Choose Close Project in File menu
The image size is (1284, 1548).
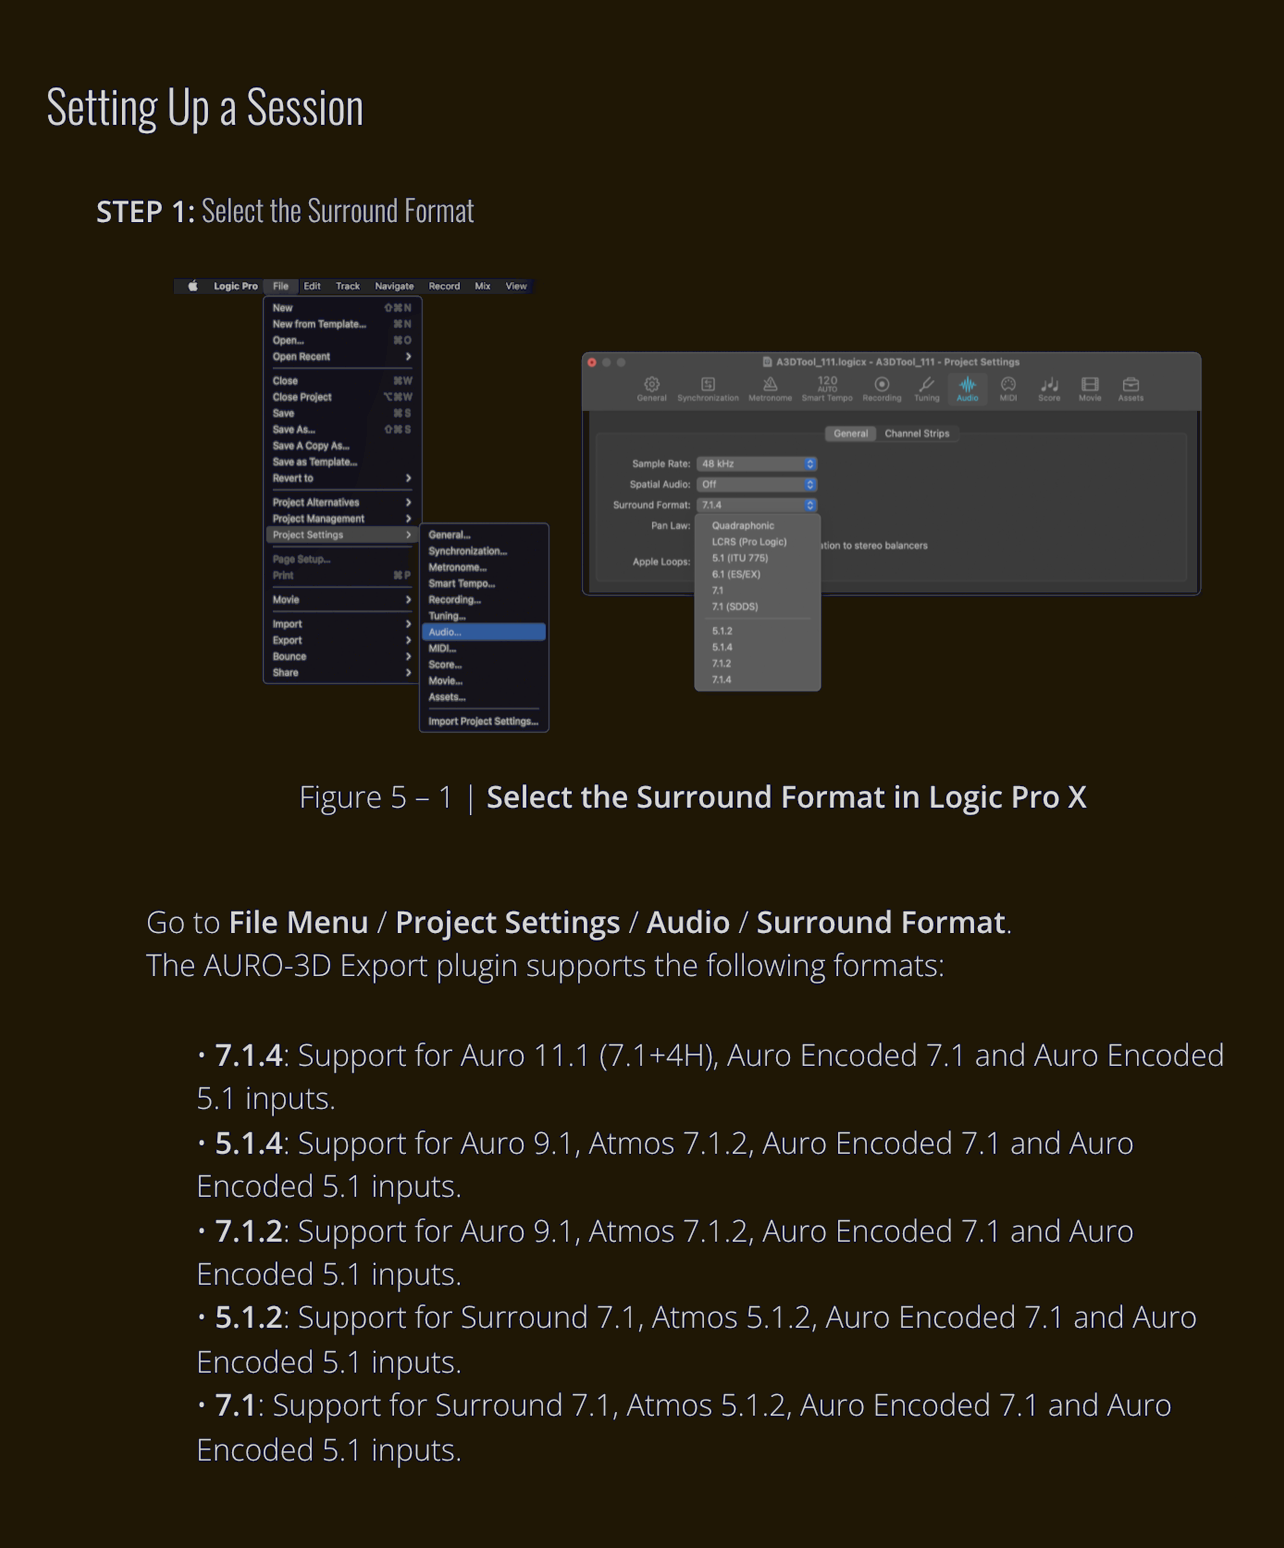(x=341, y=397)
